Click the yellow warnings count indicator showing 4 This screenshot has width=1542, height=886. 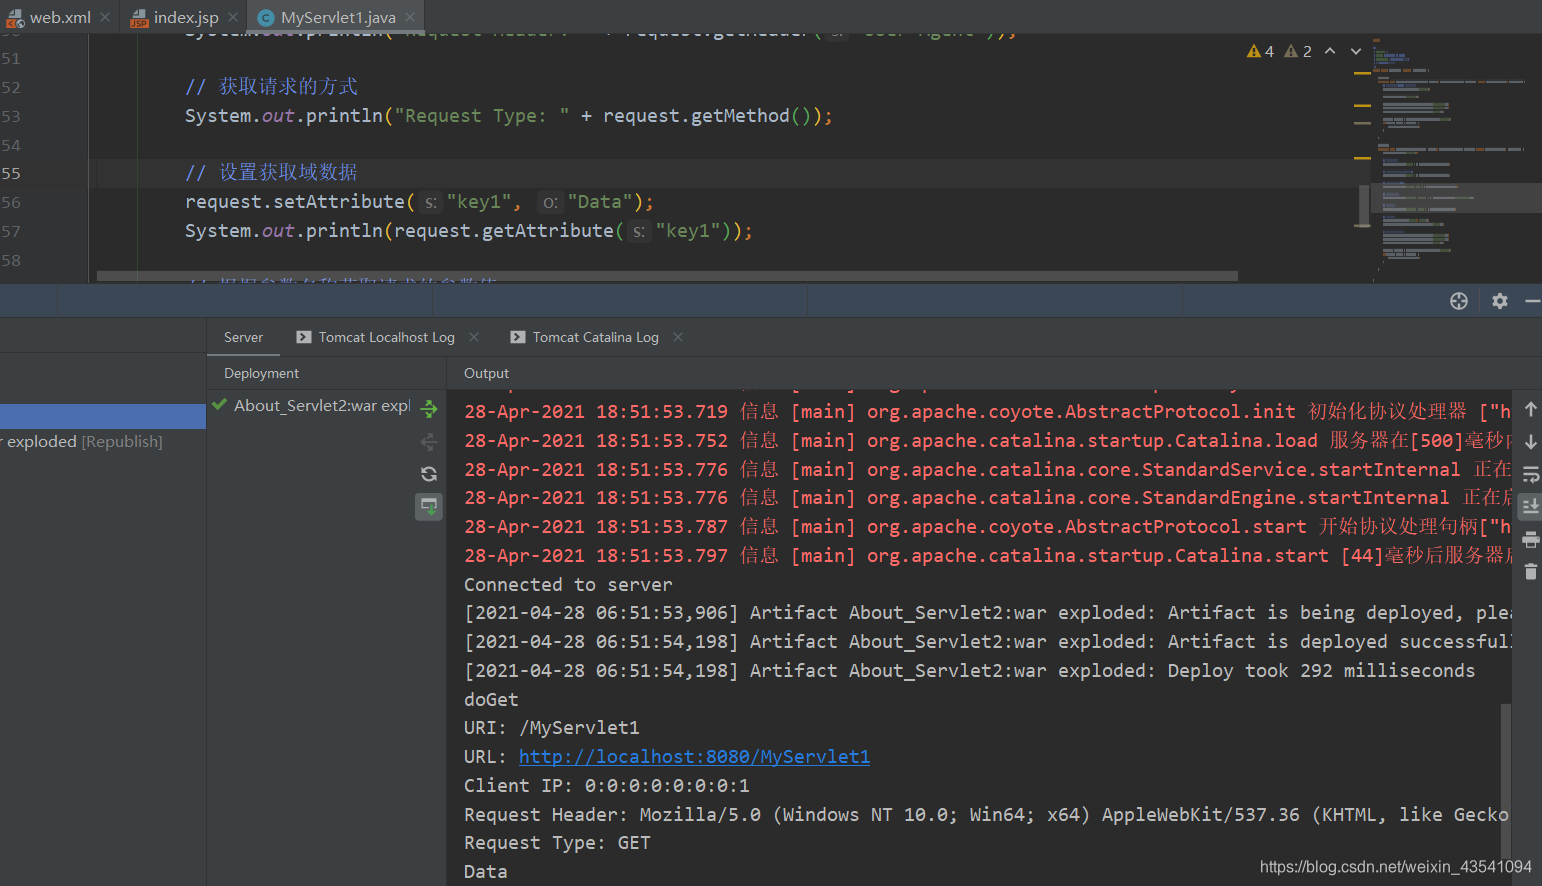tap(1260, 51)
